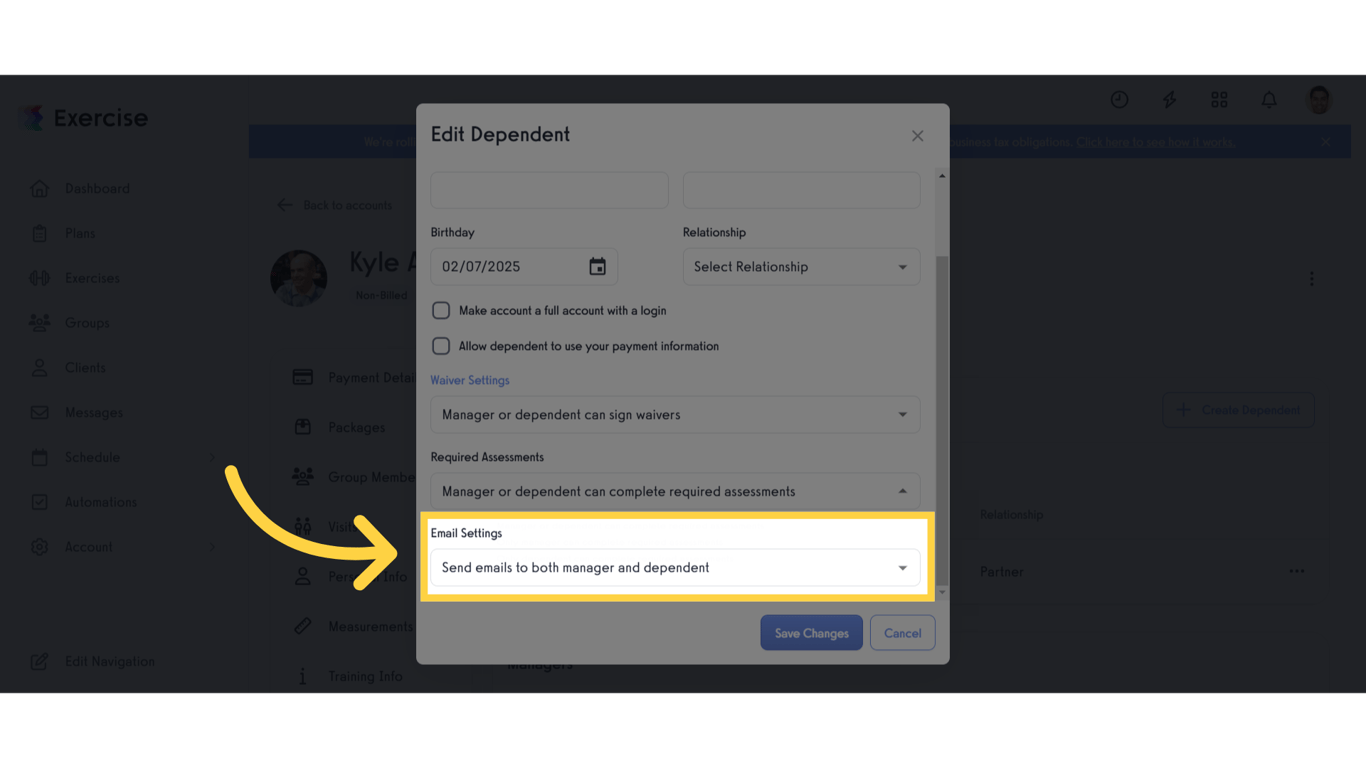Click the Dashboard home icon
This screenshot has width=1366, height=768.
tap(40, 188)
